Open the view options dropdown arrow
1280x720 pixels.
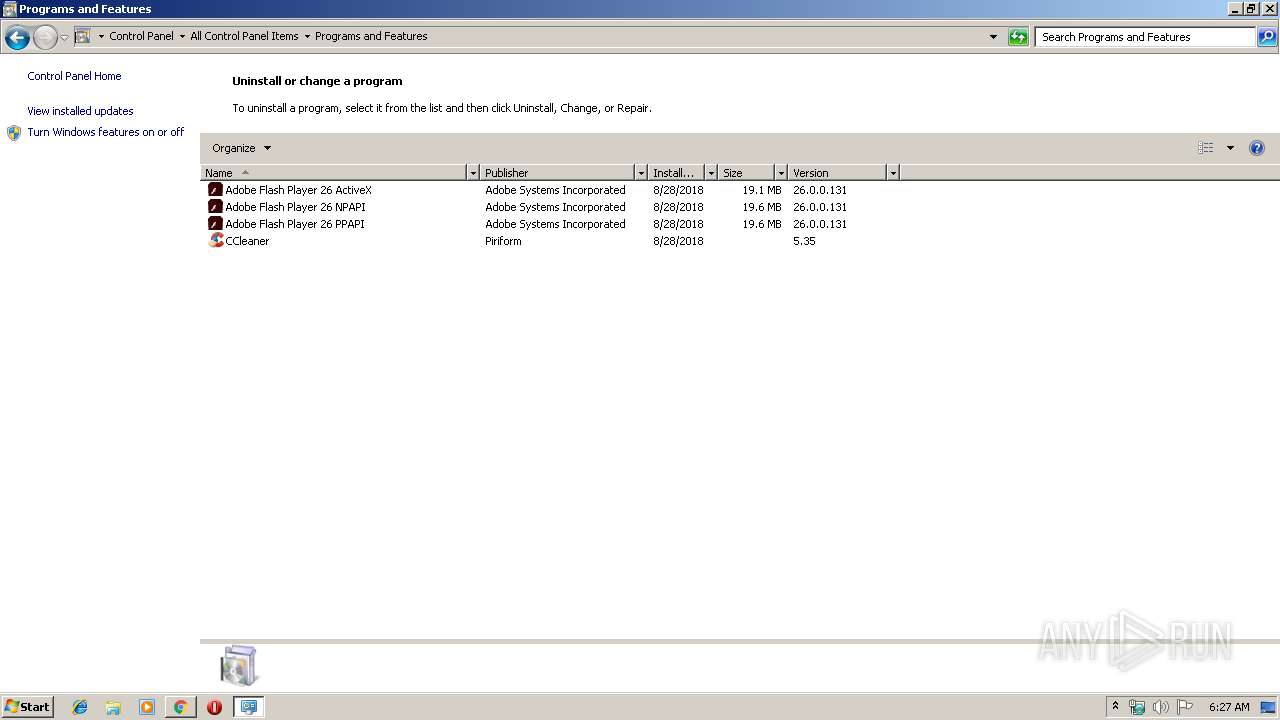pos(1230,148)
